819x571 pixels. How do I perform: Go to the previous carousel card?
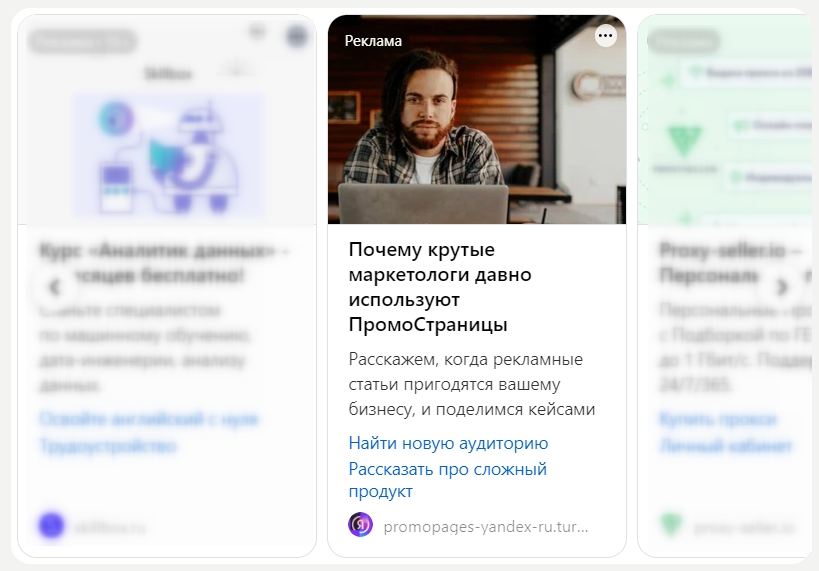[x=55, y=286]
